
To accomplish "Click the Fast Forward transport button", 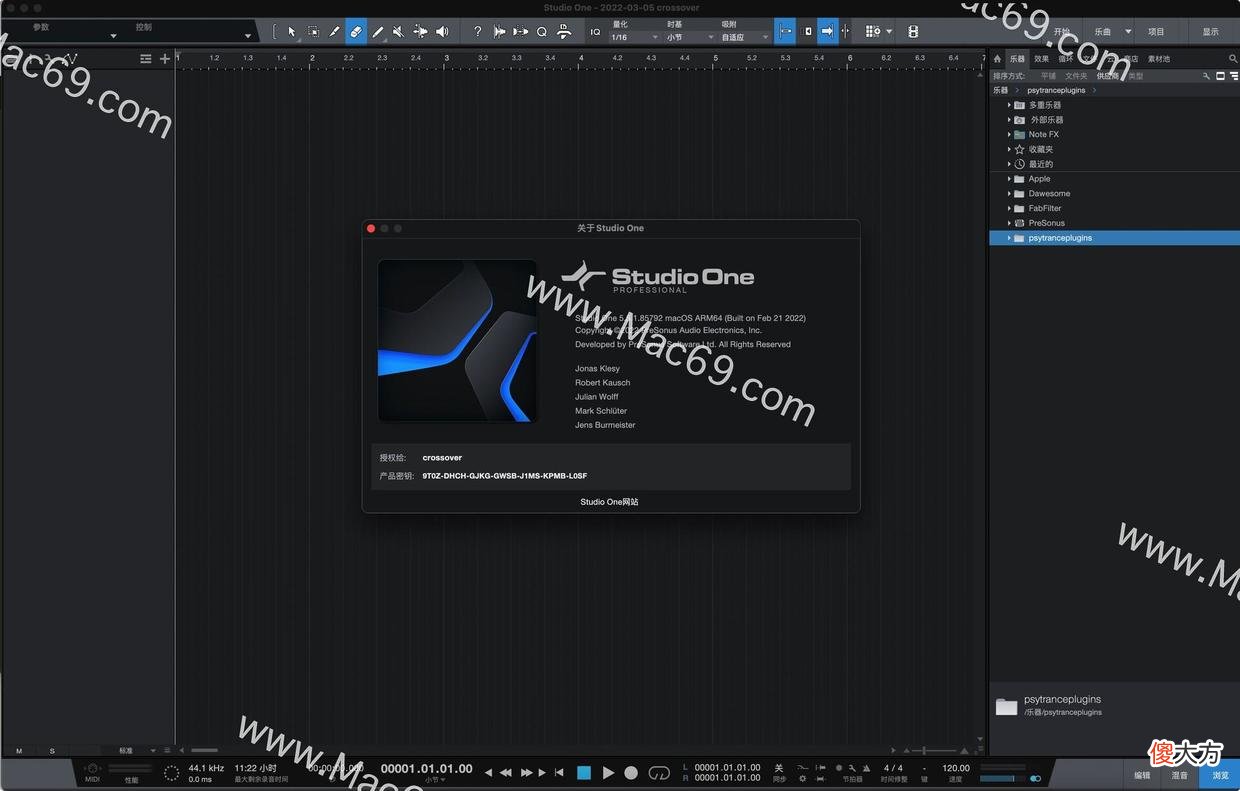I will (526, 772).
